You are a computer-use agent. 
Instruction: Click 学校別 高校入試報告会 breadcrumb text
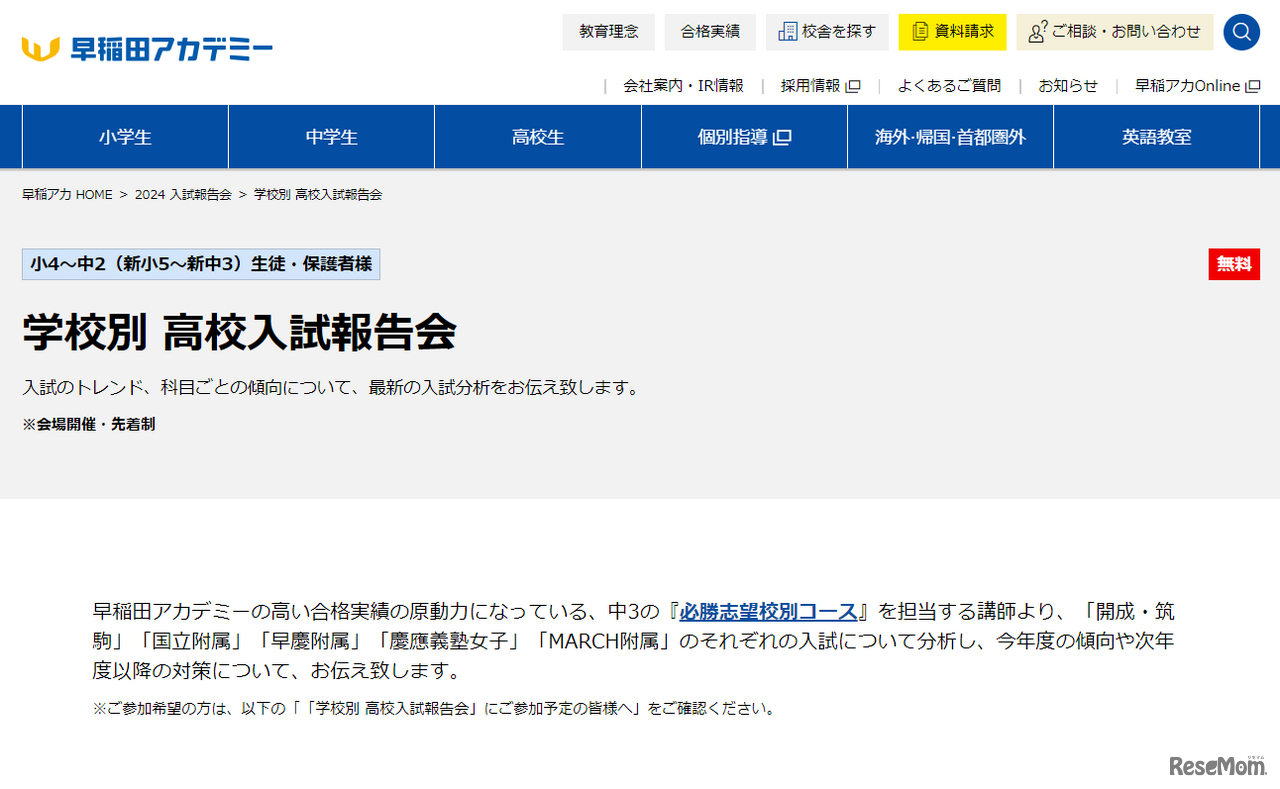pos(318,195)
